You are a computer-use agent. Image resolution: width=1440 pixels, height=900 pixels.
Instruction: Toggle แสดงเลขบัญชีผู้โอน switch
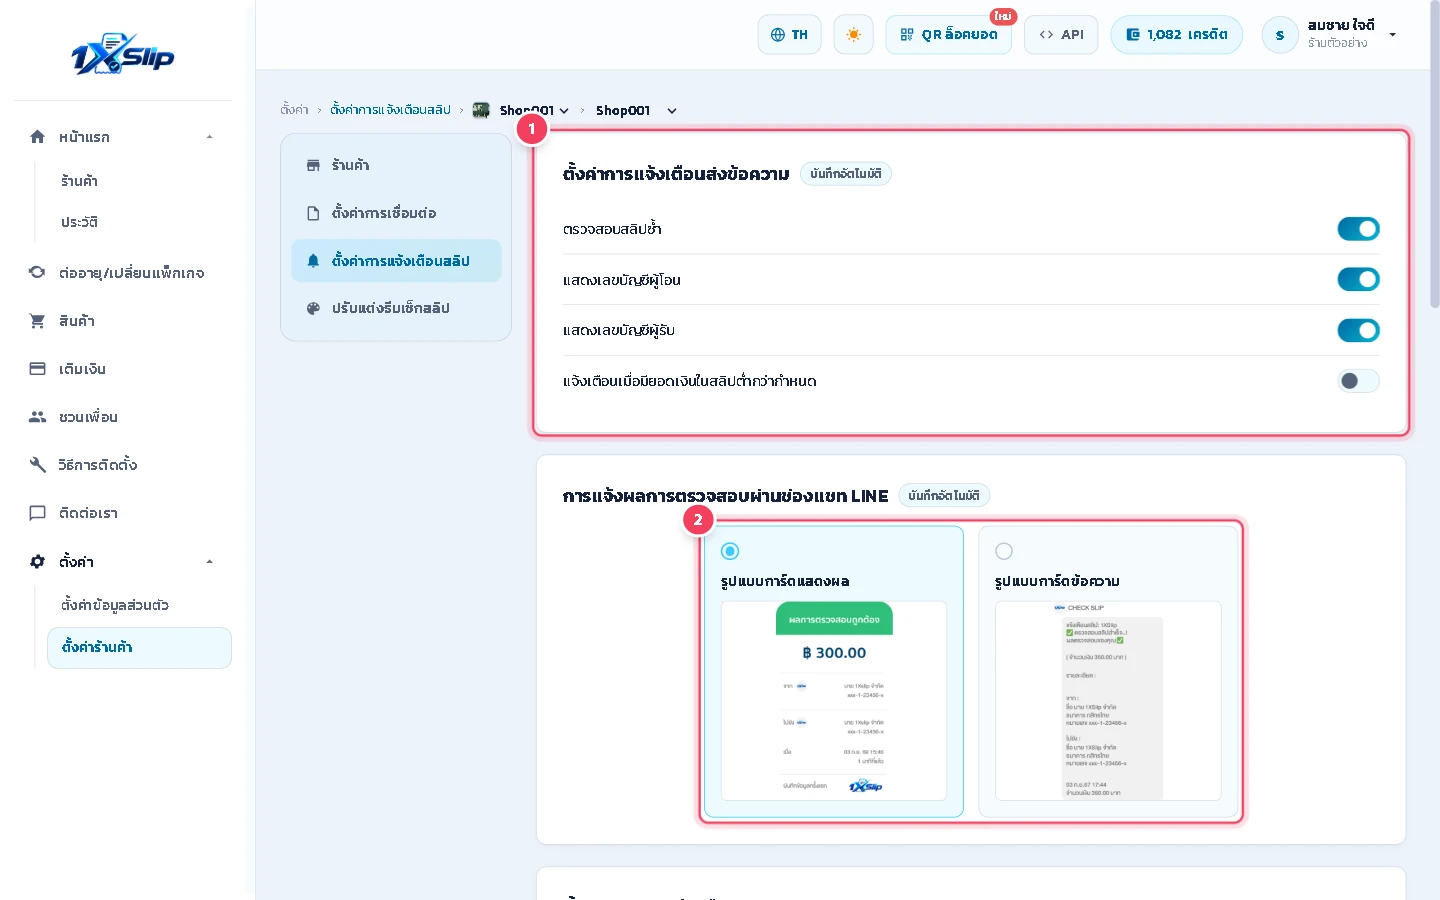coord(1358,279)
